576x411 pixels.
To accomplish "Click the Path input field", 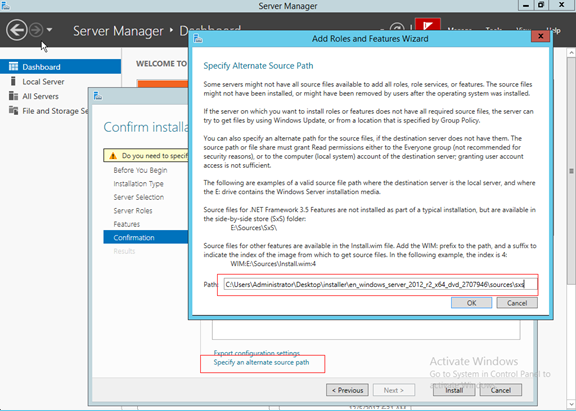I will point(380,284).
